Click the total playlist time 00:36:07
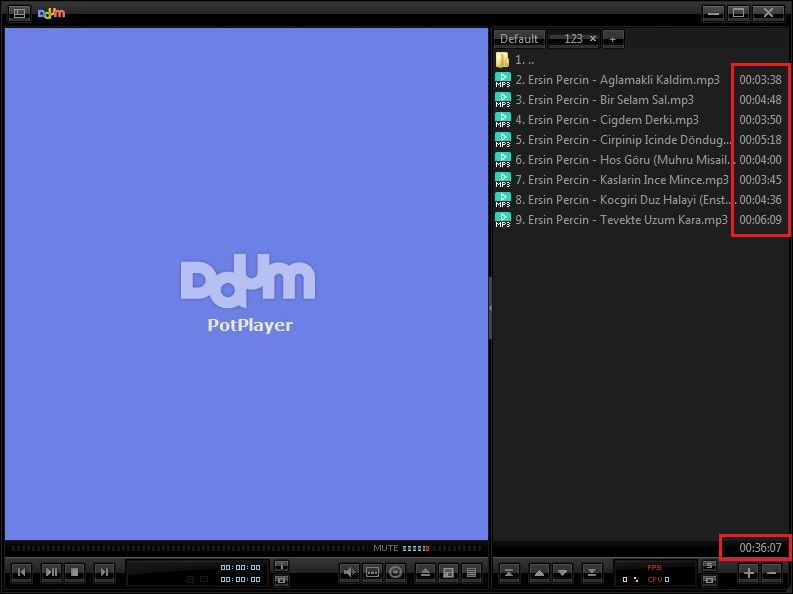Image resolution: width=793 pixels, height=594 pixels. coord(760,547)
